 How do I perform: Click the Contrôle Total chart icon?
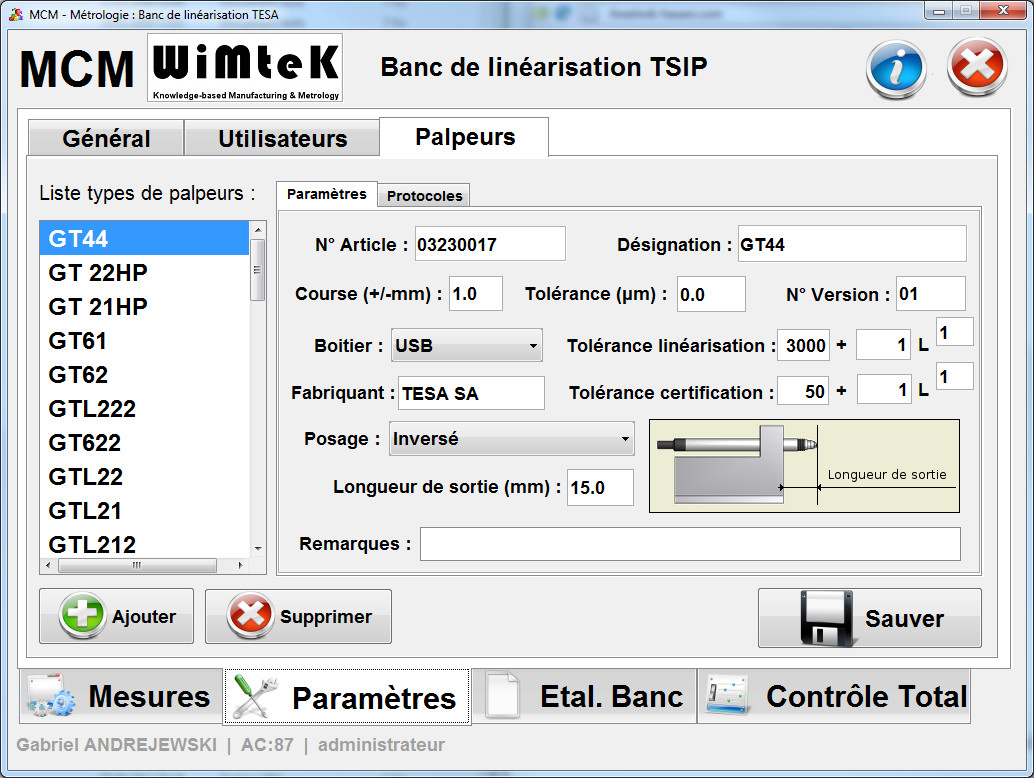(727, 696)
